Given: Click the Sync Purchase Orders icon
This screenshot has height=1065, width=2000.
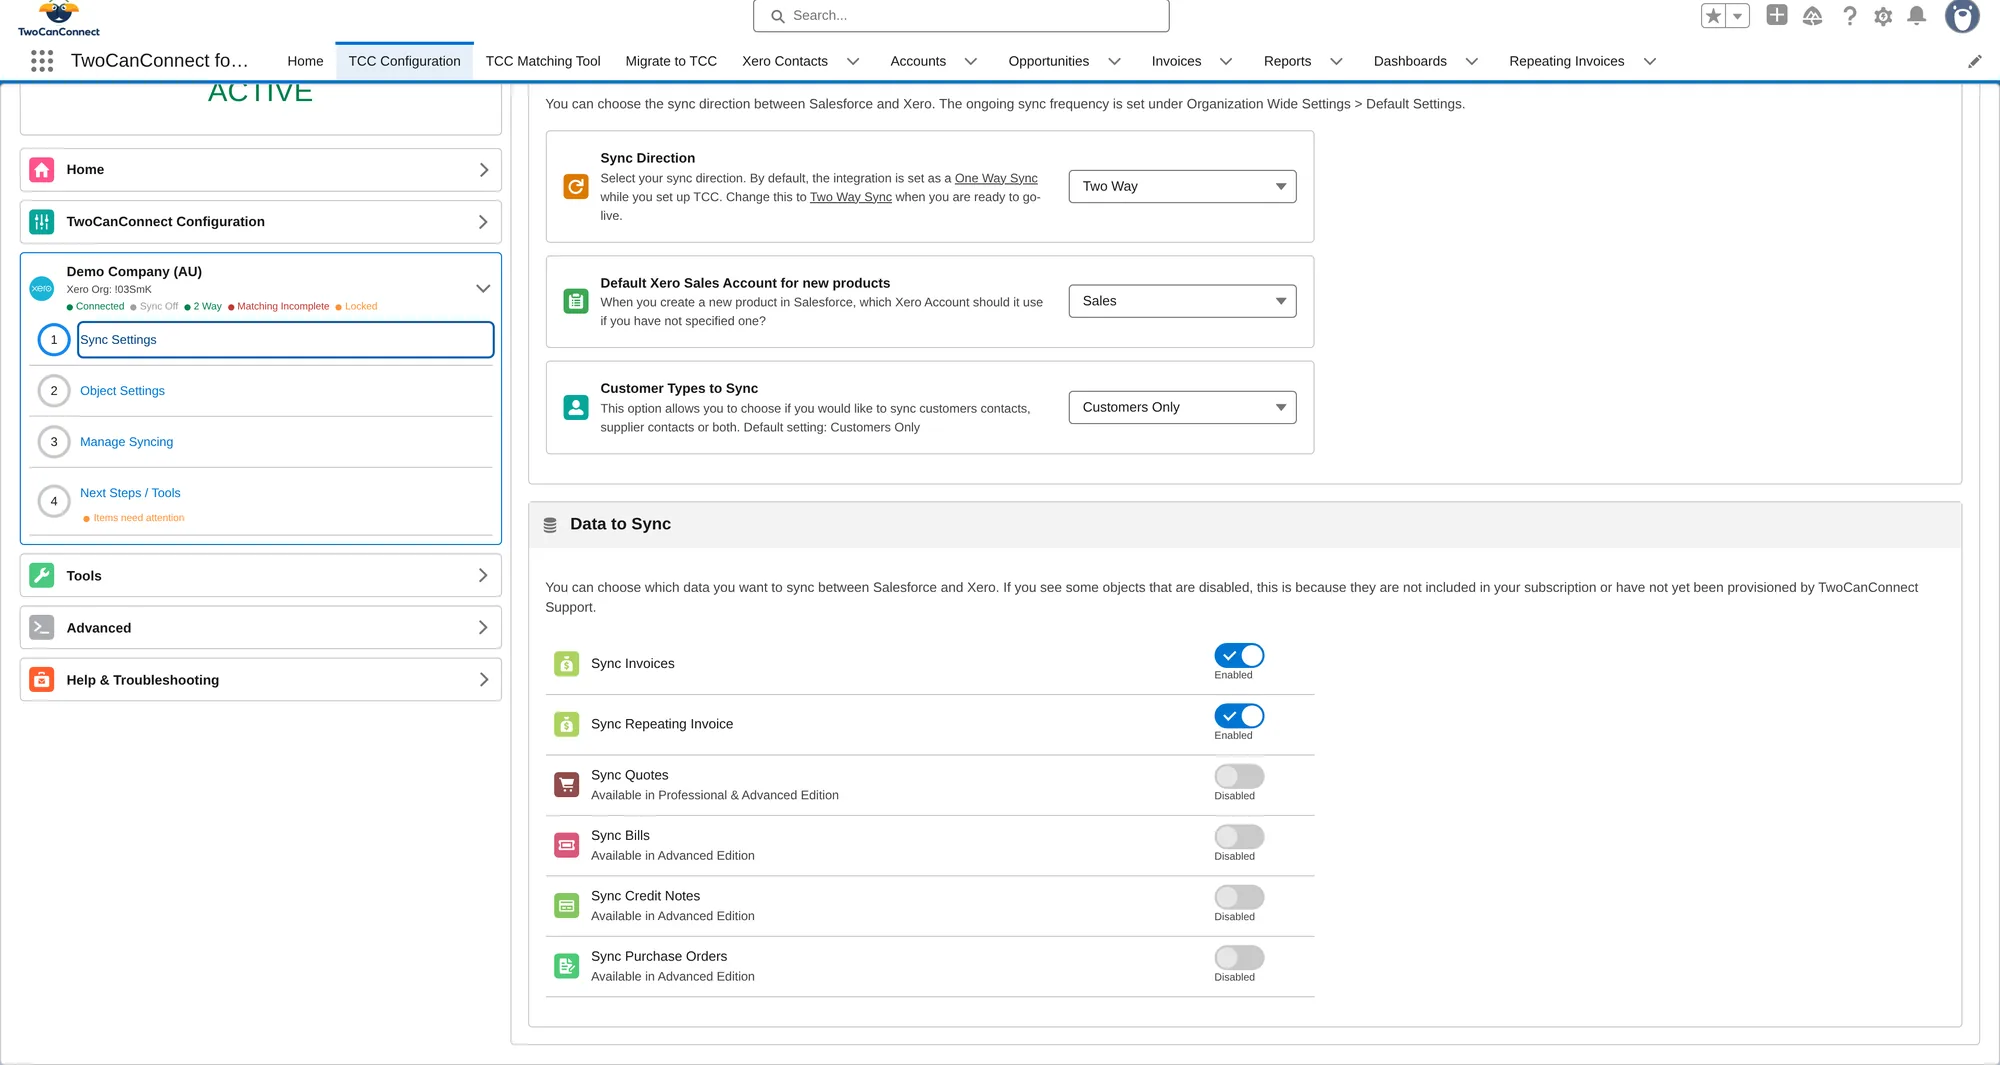Looking at the screenshot, I should click(567, 966).
